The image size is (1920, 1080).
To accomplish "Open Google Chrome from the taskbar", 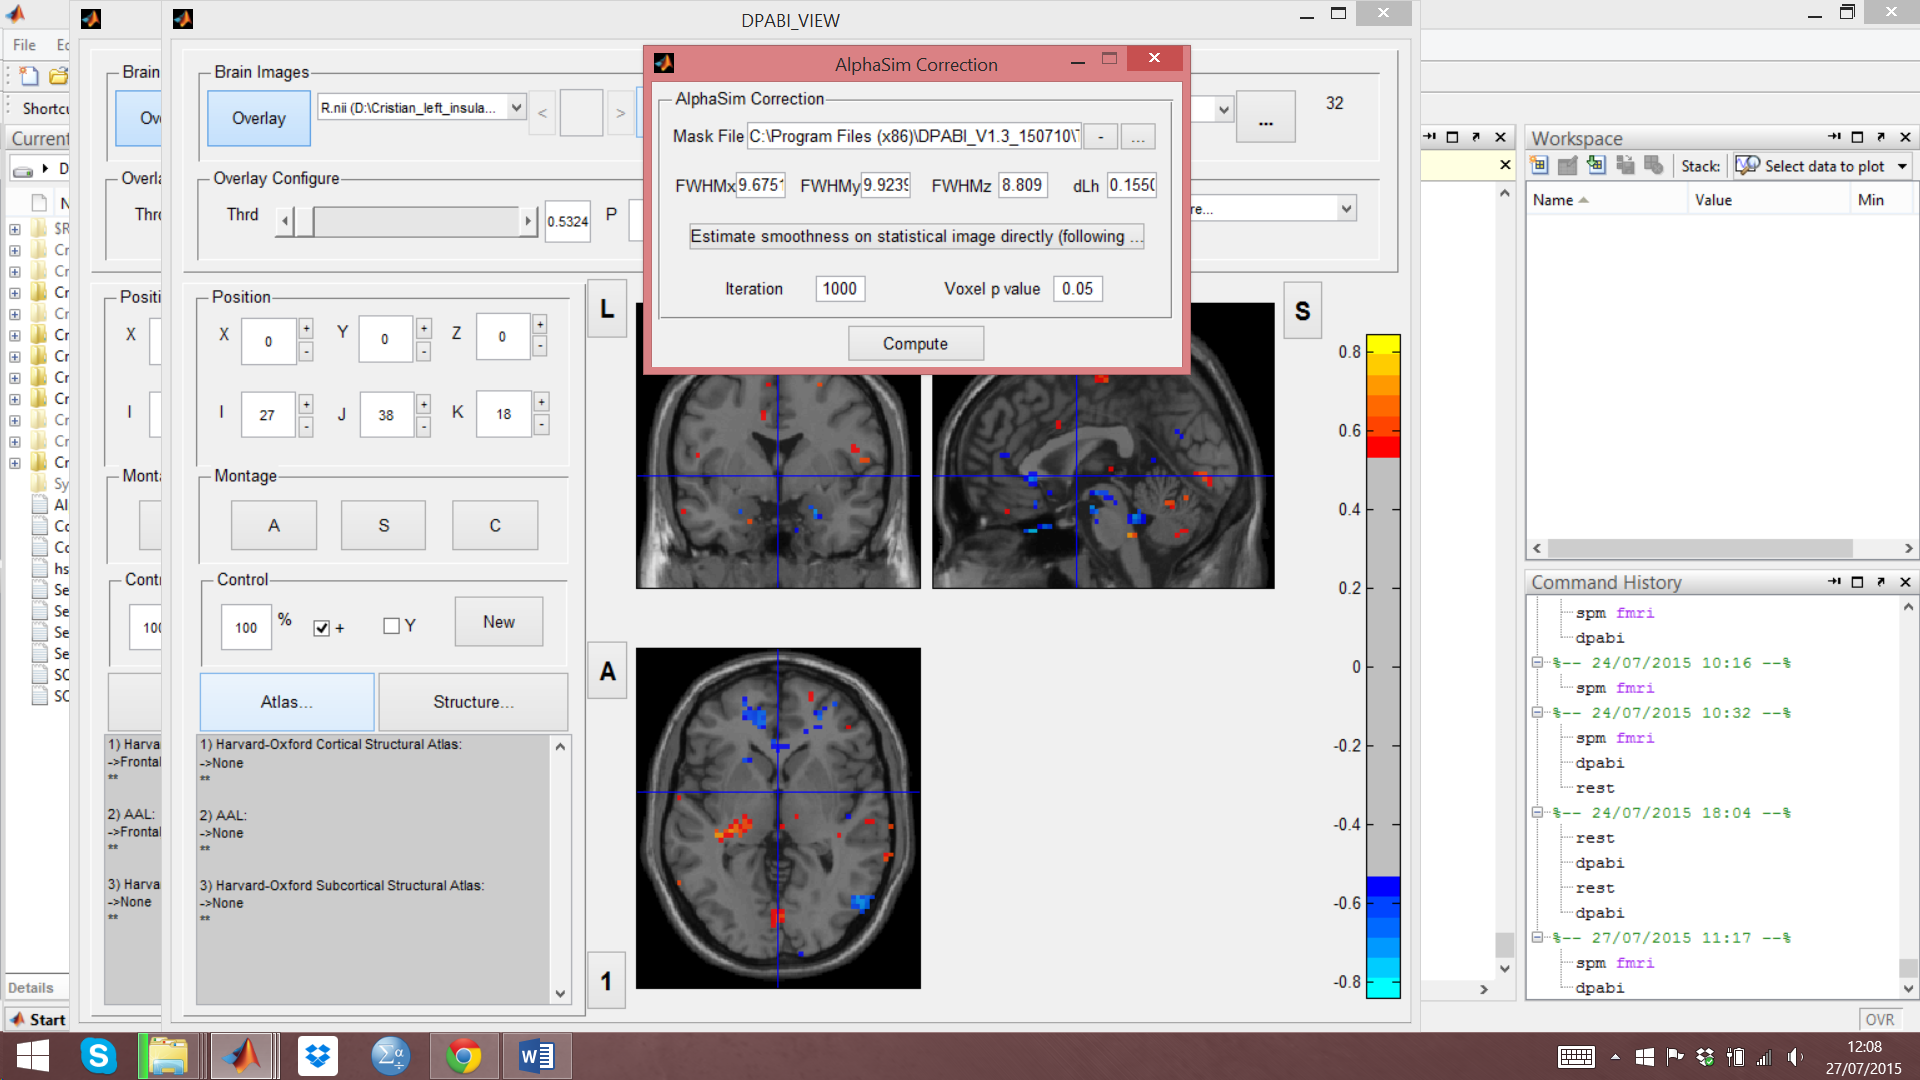I will [463, 1056].
